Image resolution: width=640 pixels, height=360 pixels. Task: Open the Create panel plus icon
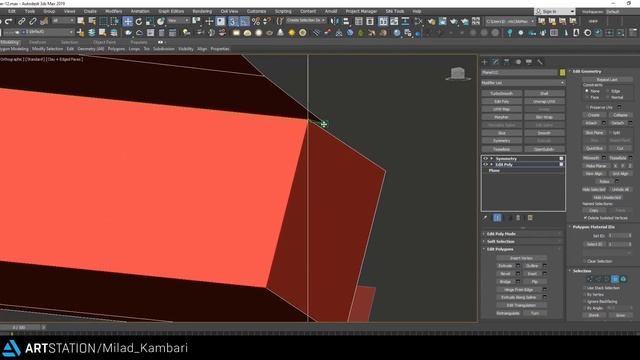click(484, 62)
